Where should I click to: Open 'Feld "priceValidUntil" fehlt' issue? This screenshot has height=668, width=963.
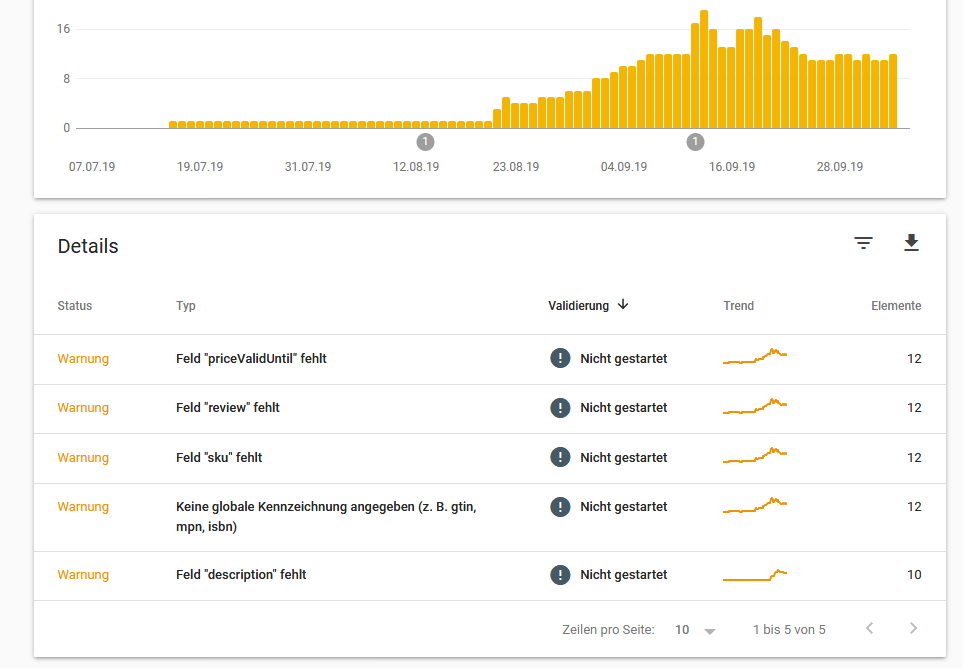click(x=251, y=359)
